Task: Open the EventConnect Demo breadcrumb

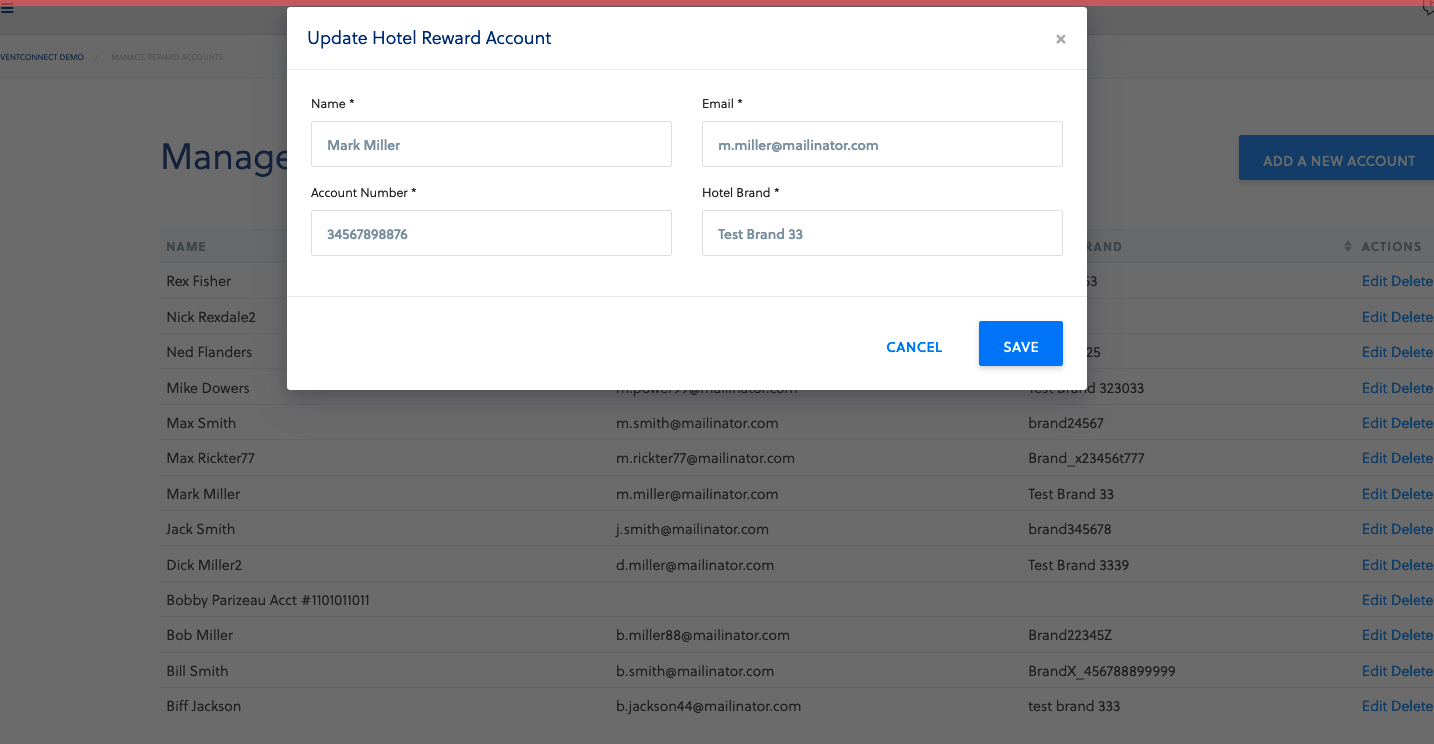Action: pyautogui.click(x=42, y=57)
